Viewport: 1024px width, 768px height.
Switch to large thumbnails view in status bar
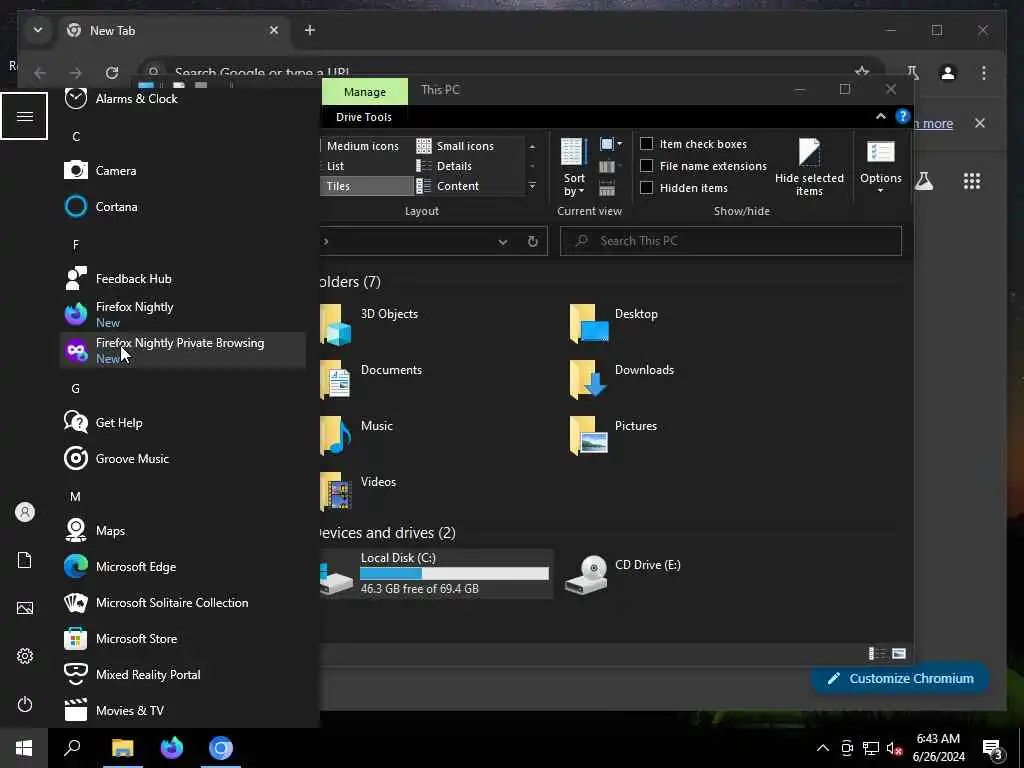899,653
